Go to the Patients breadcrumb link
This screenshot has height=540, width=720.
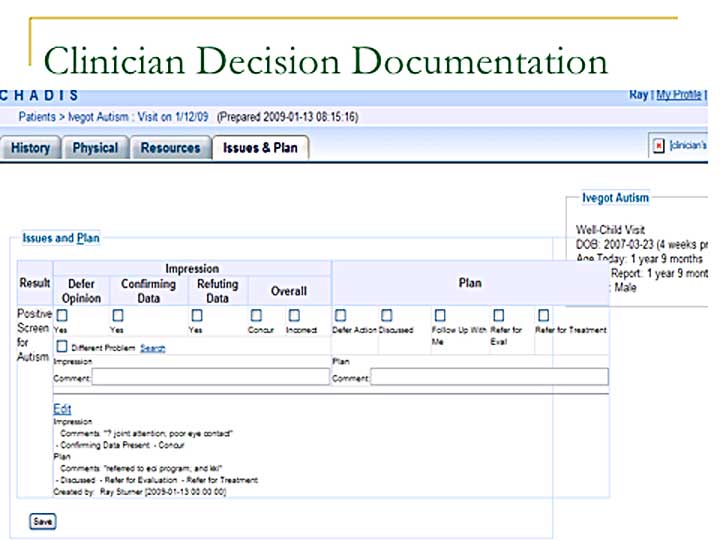tap(37, 117)
